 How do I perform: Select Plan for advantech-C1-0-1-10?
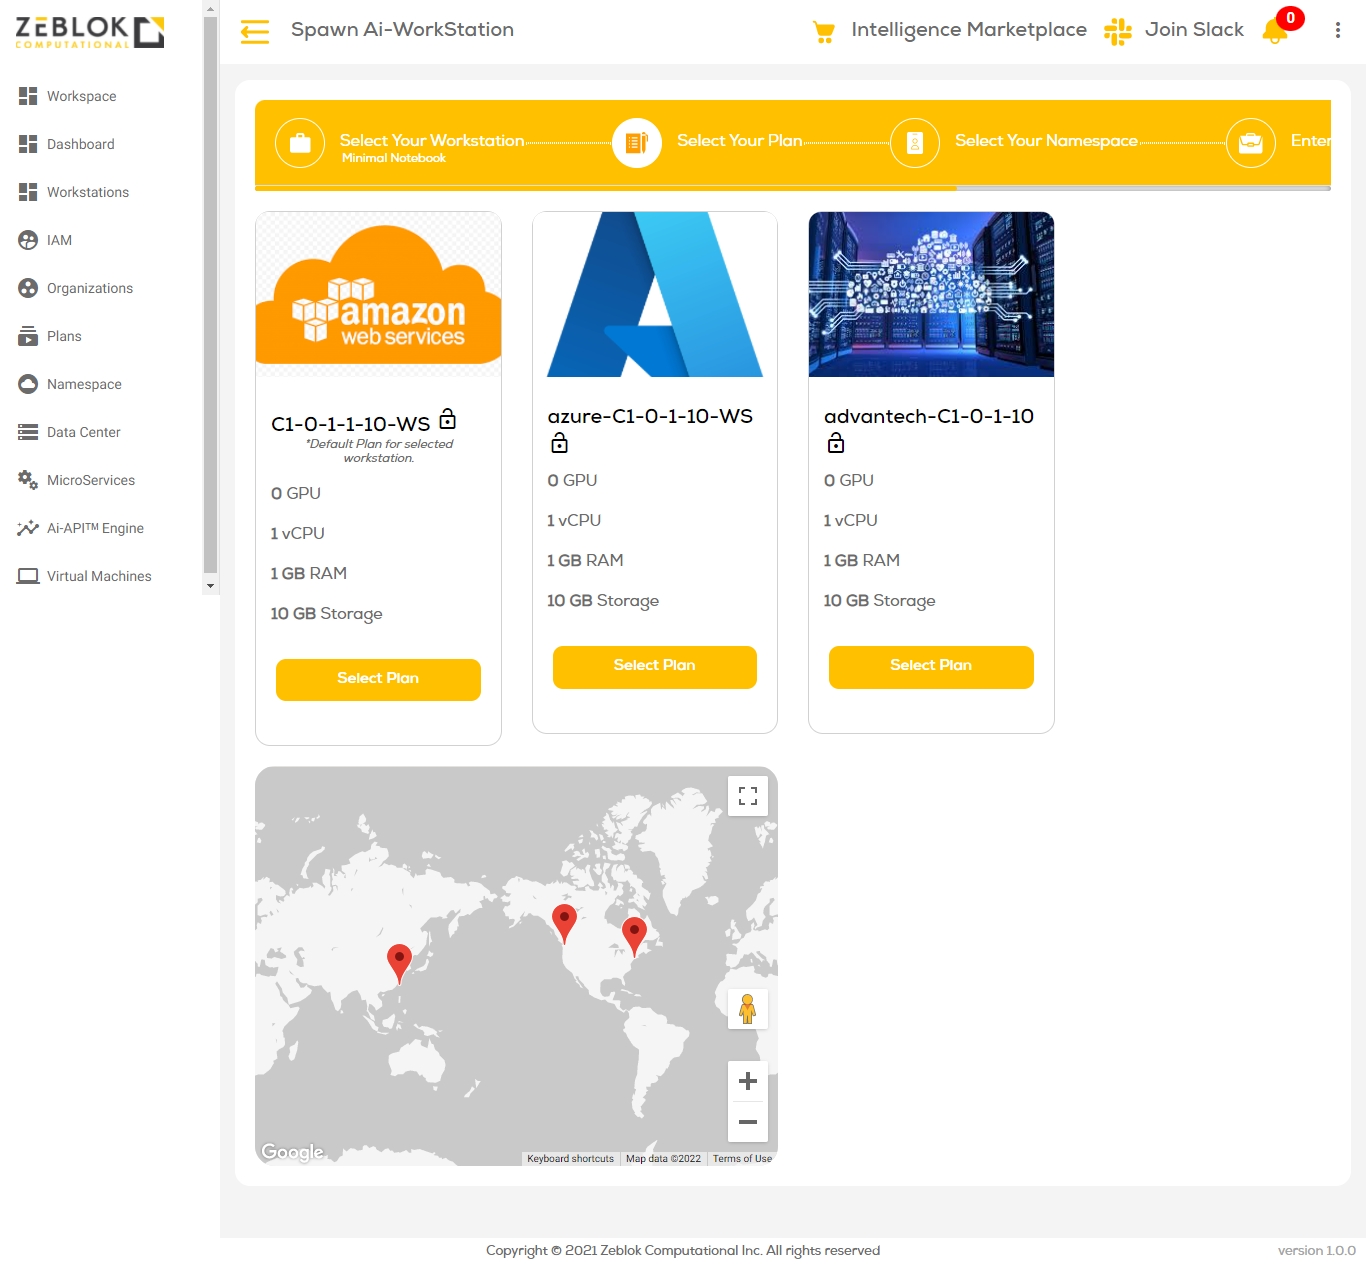coord(930,666)
